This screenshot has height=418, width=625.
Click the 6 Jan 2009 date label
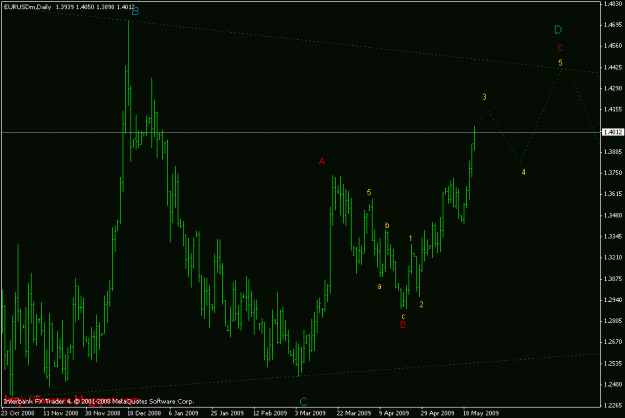pos(183,413)
